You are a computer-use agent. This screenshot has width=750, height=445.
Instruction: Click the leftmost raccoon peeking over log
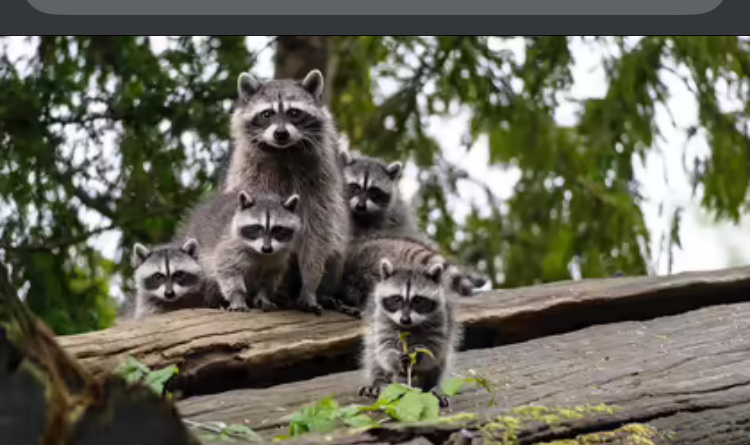coord(168,278)
